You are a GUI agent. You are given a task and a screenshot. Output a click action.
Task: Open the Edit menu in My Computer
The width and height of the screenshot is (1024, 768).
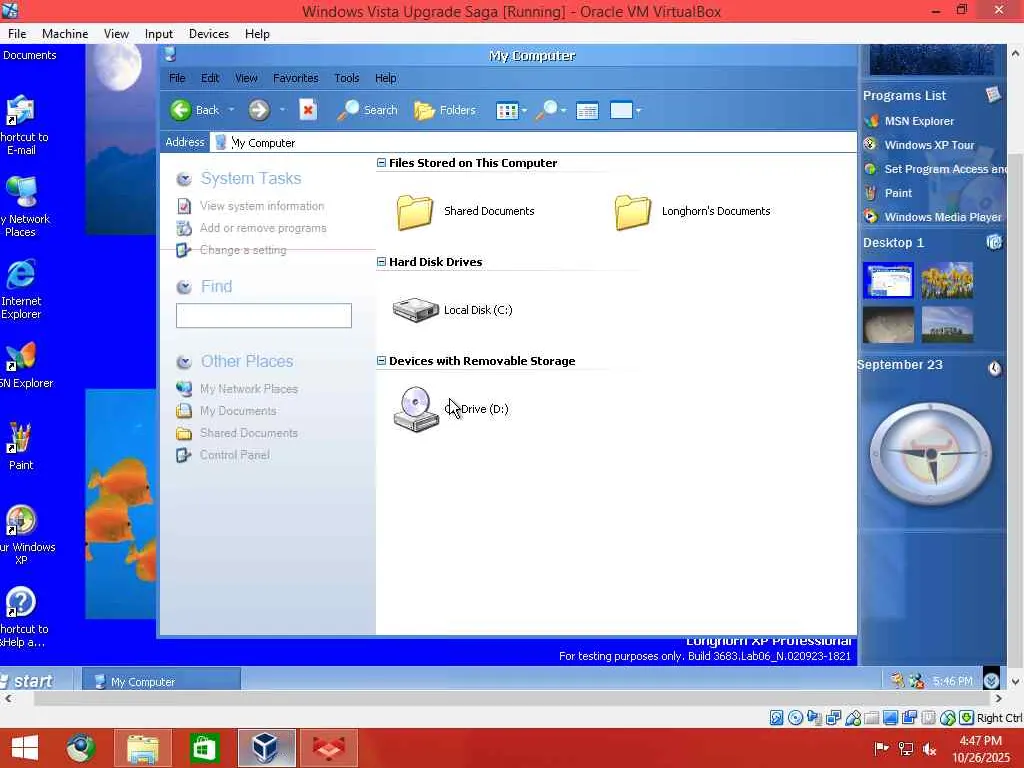tap(210, 78)
